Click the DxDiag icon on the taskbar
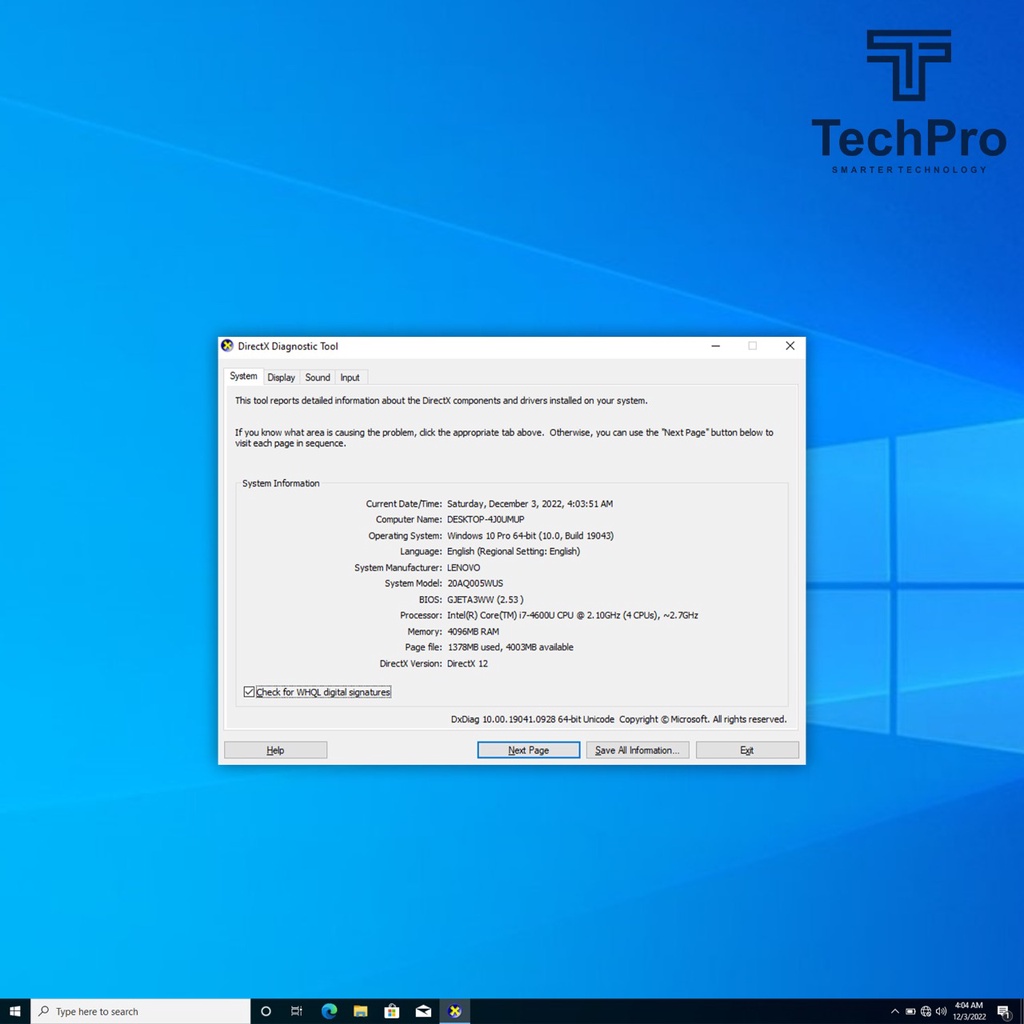Image resolution: width=1024 pixels, height=1024 pixels. click(455, 1011)
